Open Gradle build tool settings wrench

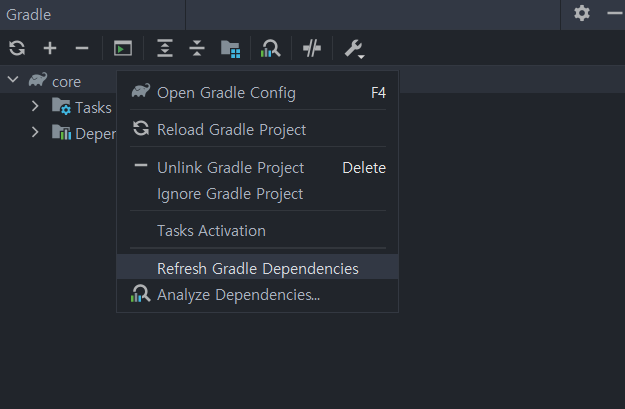[x=354, y=49]
